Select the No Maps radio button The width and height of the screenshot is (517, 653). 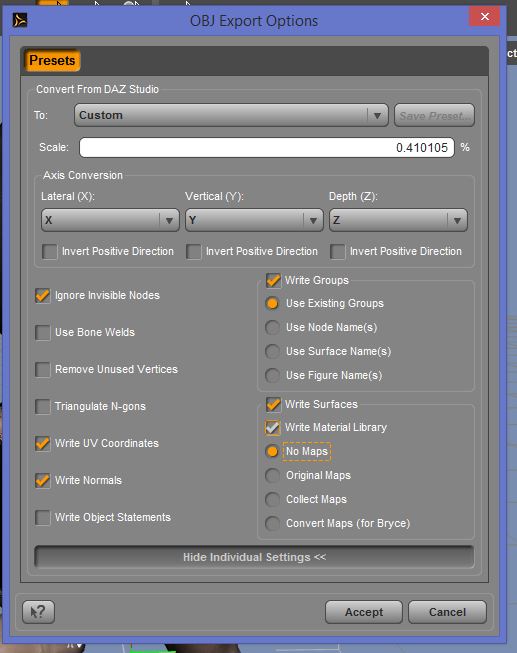pos(272,451)
